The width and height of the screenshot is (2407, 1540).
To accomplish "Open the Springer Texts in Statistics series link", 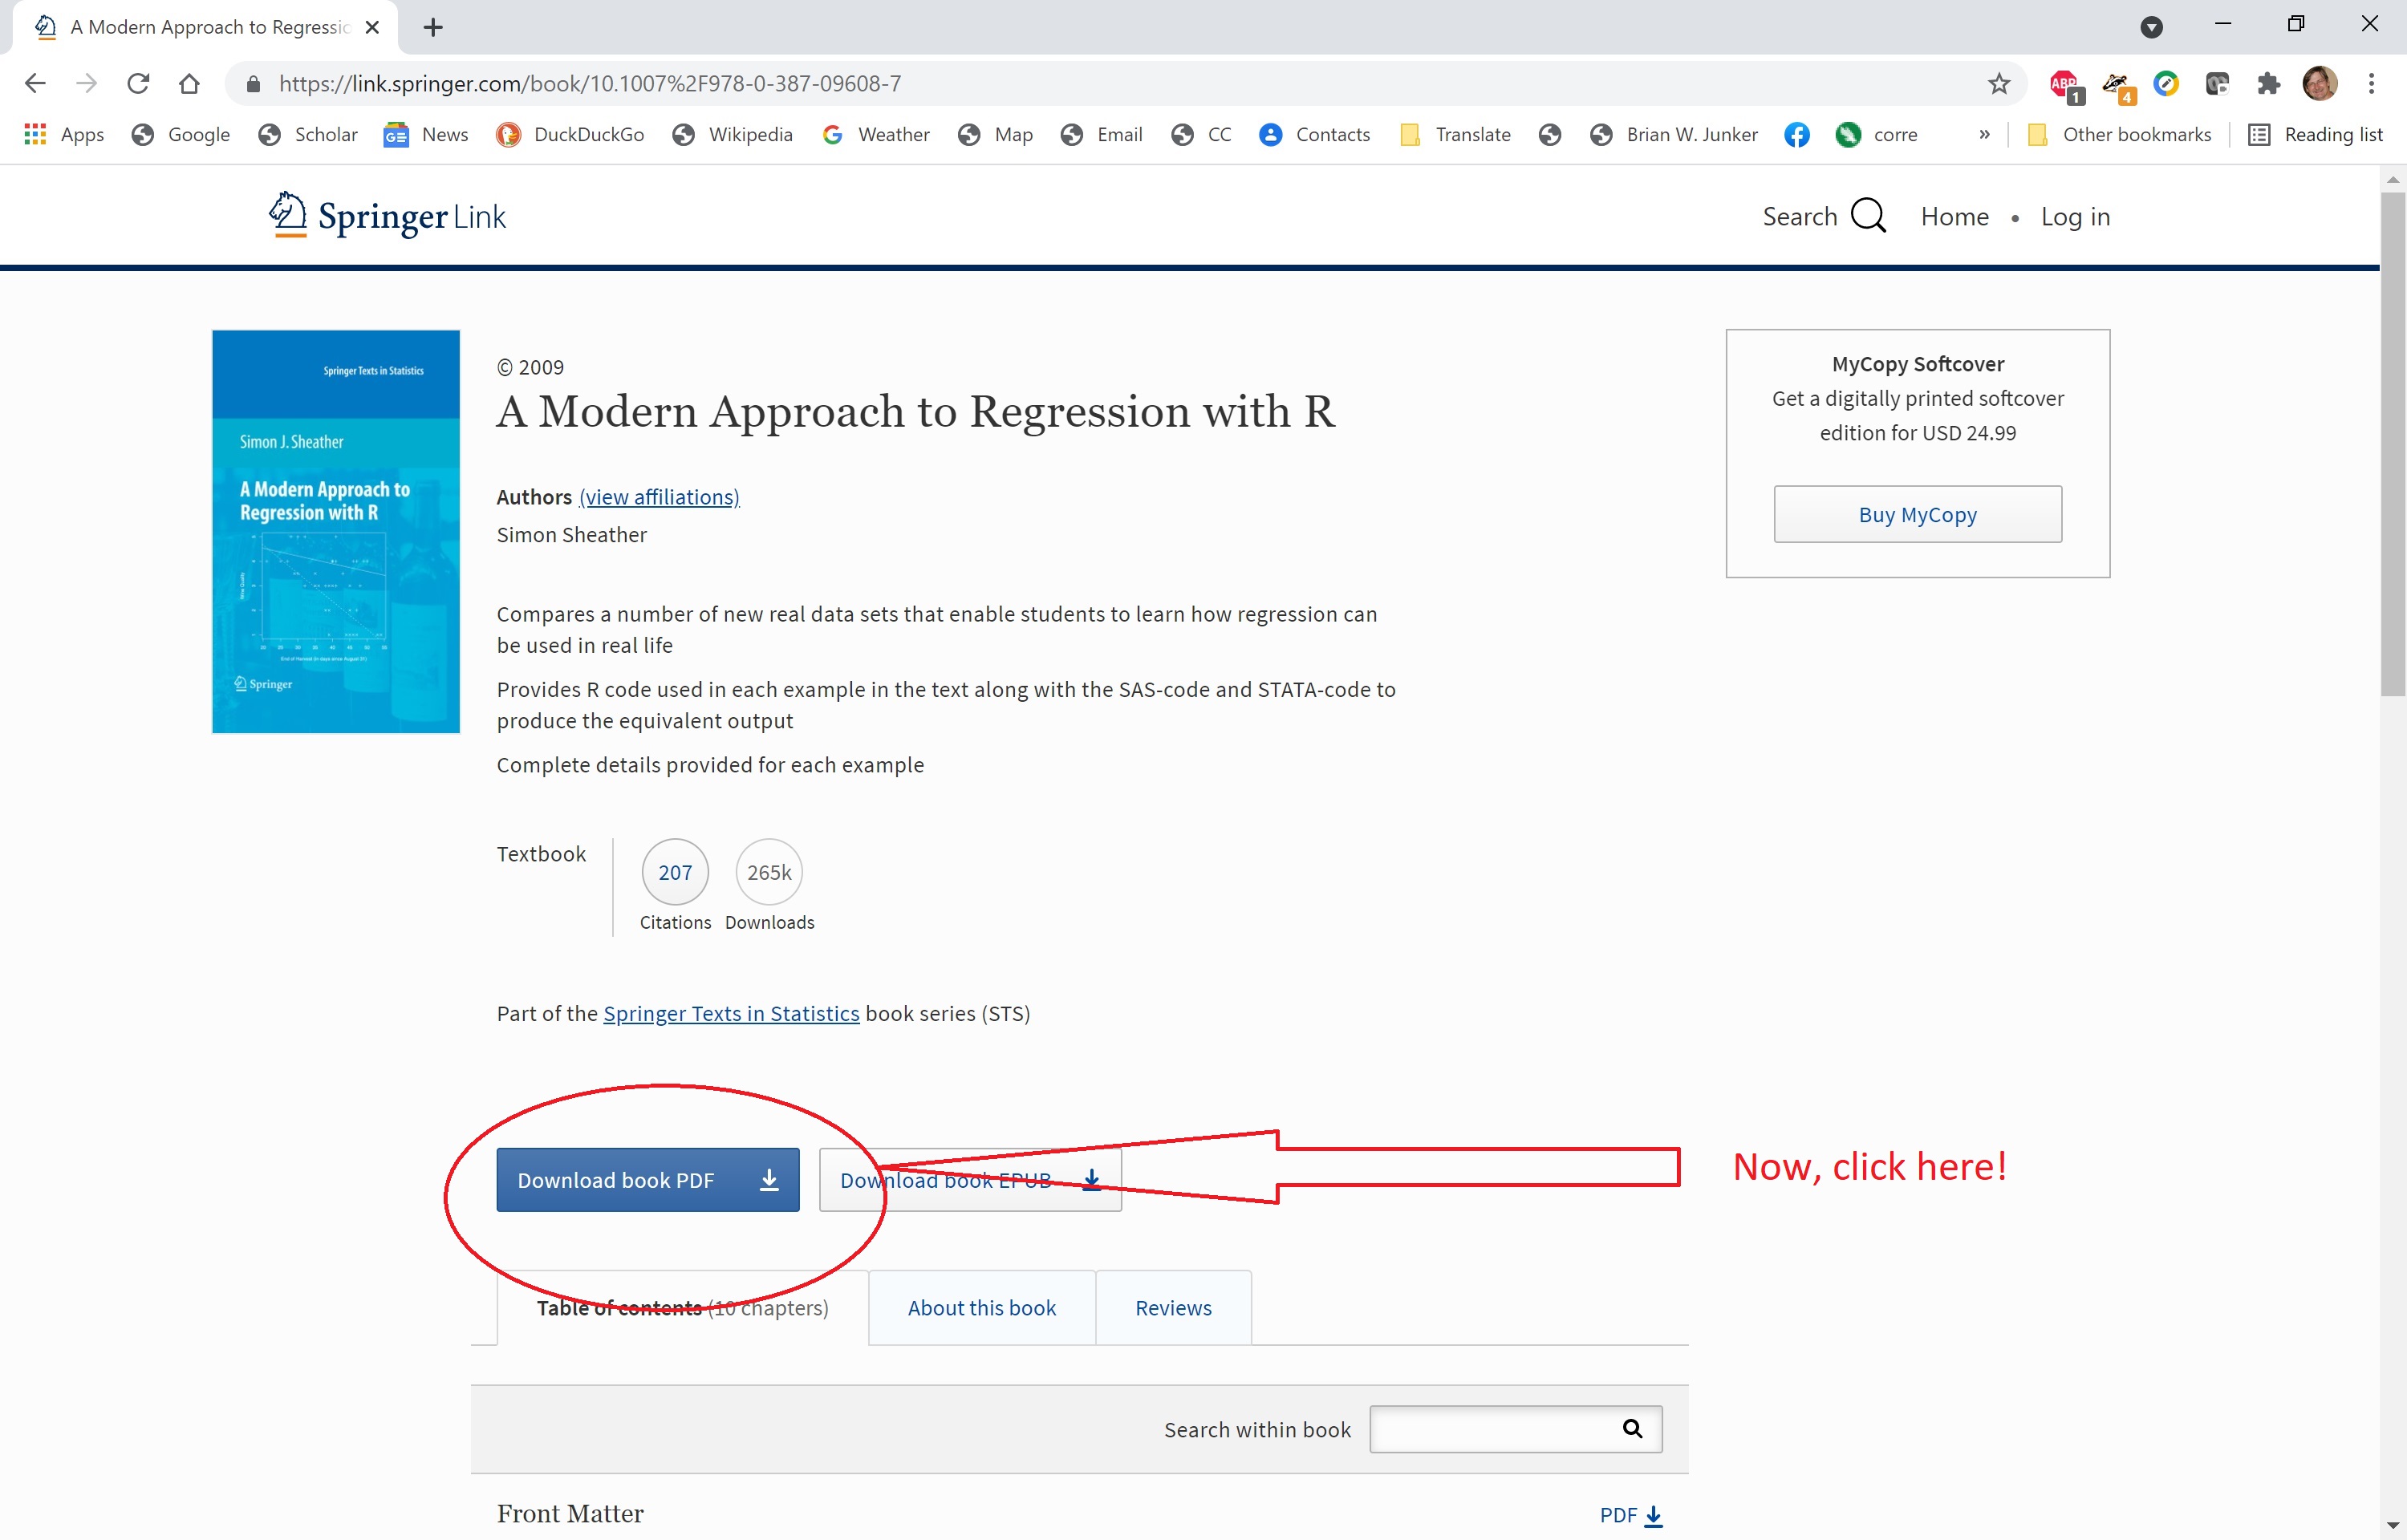I will click(731, 1013).
